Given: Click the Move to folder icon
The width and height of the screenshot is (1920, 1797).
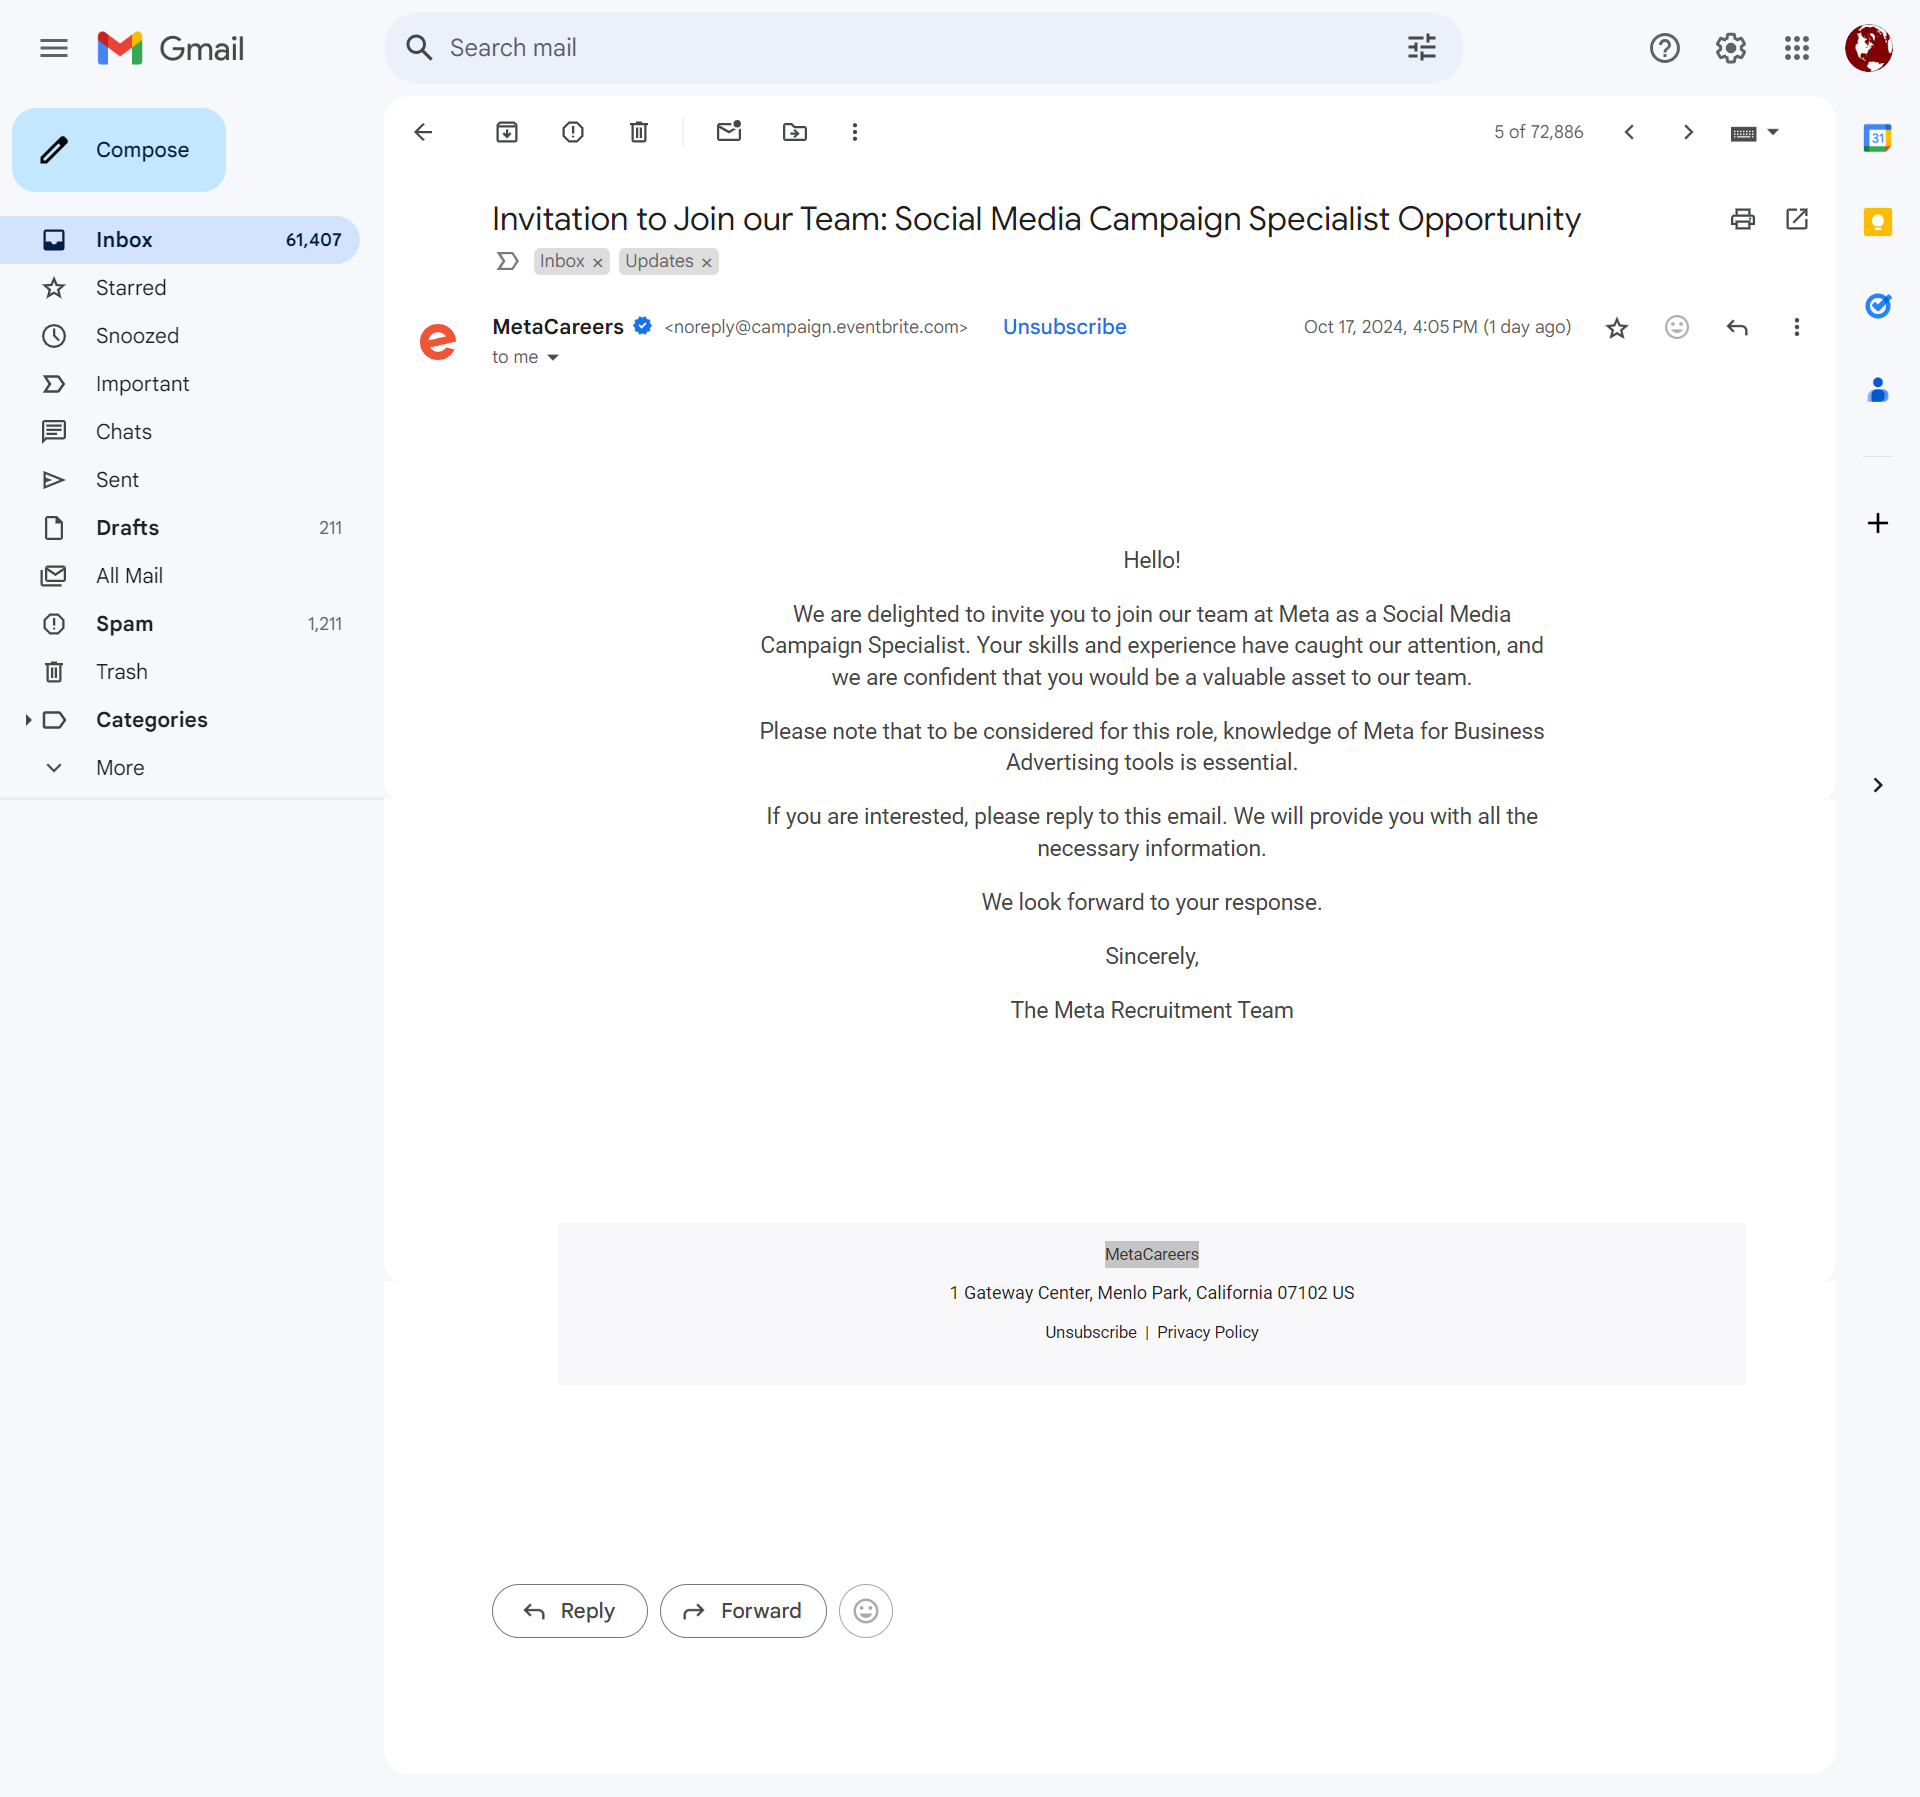Looking at the screenshot, I should click(x=794, y=132).
